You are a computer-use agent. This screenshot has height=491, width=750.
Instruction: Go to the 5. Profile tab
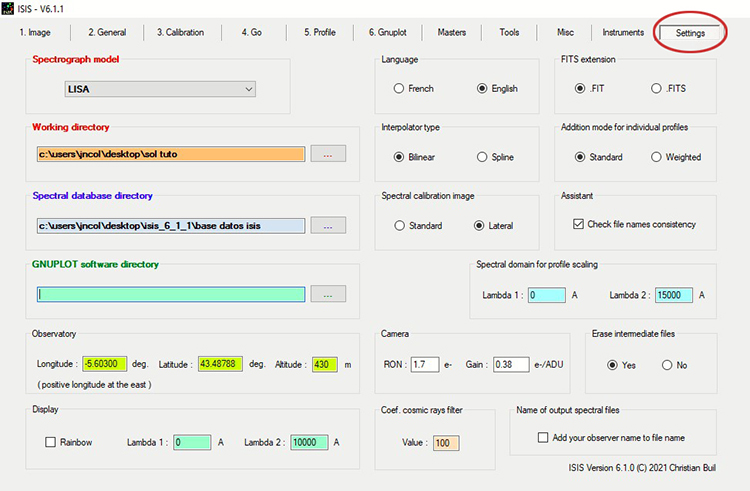320,33
